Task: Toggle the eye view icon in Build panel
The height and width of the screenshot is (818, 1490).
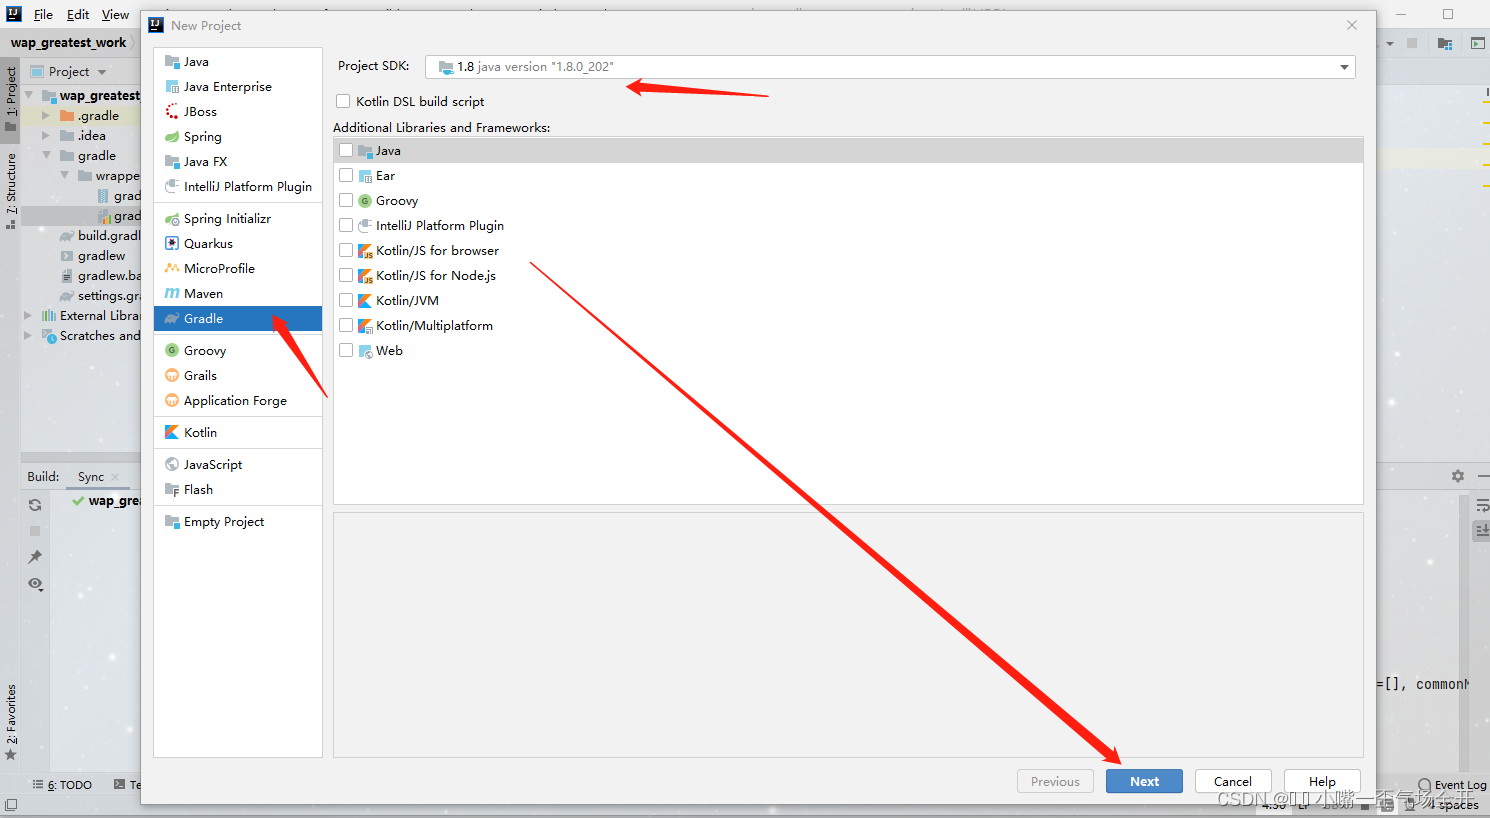Action: point(35,584)
